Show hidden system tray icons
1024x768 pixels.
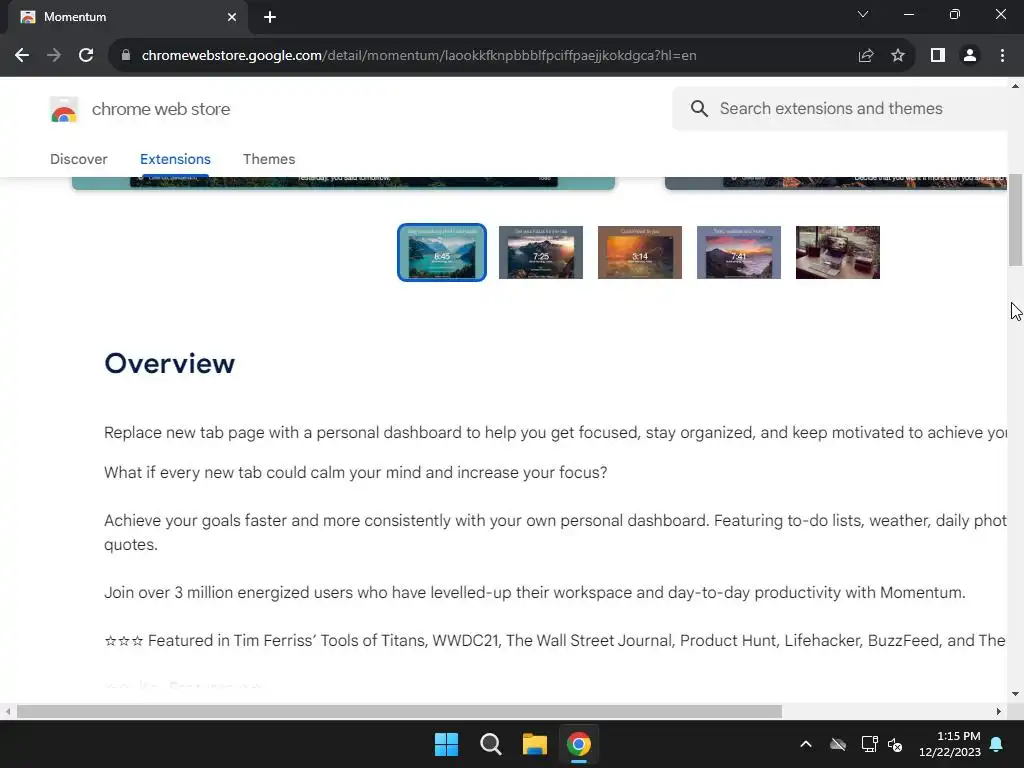pyautogui.click(x=806, y=744)
